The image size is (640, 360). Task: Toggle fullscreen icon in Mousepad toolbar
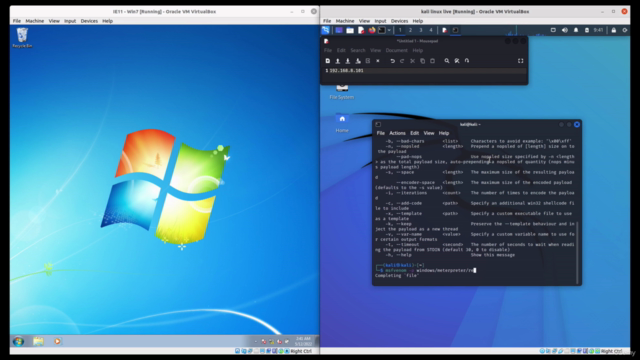520,61
